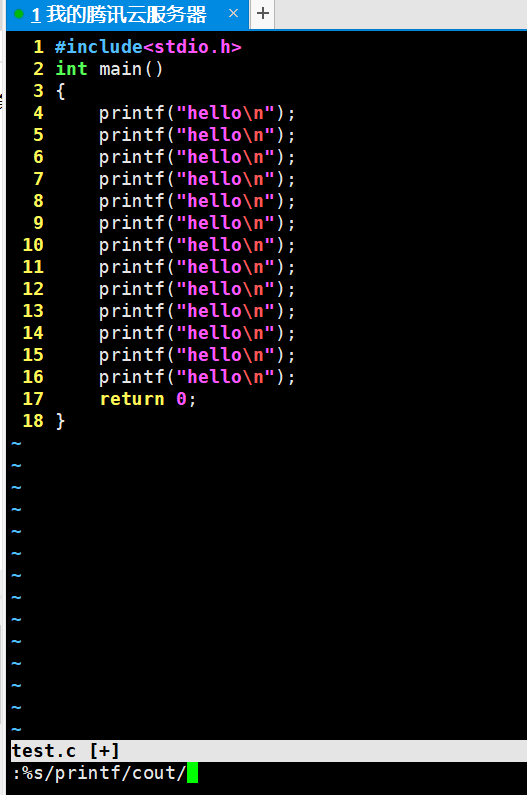This screenshot has height=795, width=527.
Task: Click the #include<stdio.h> line
Action: (x=148, y=47)
